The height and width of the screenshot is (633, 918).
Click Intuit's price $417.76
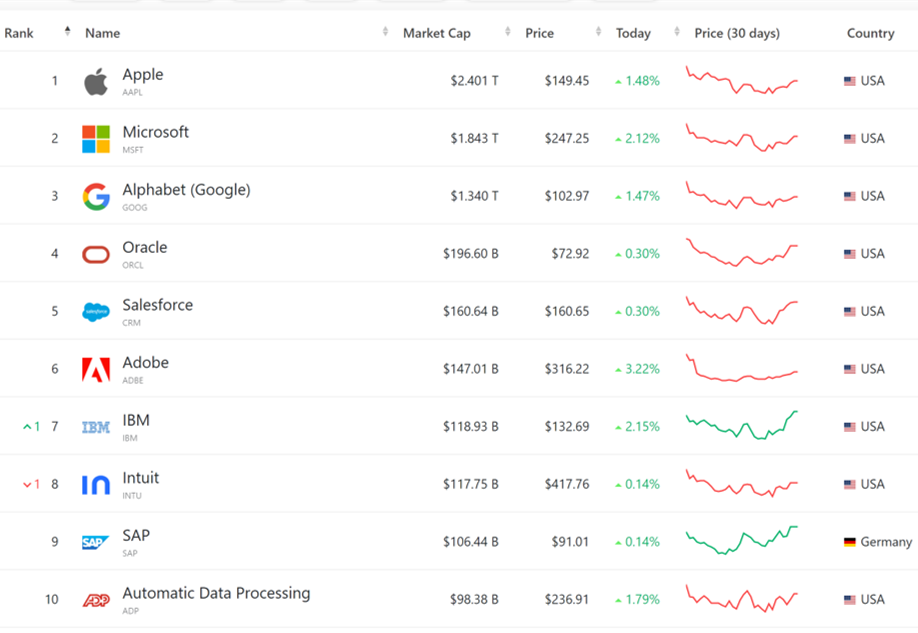click(x=567, y=484)
